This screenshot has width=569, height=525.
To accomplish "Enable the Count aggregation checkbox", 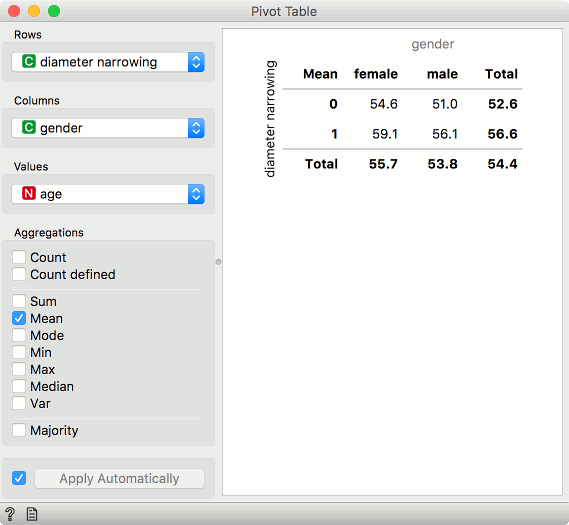I will tap(19, 257).
